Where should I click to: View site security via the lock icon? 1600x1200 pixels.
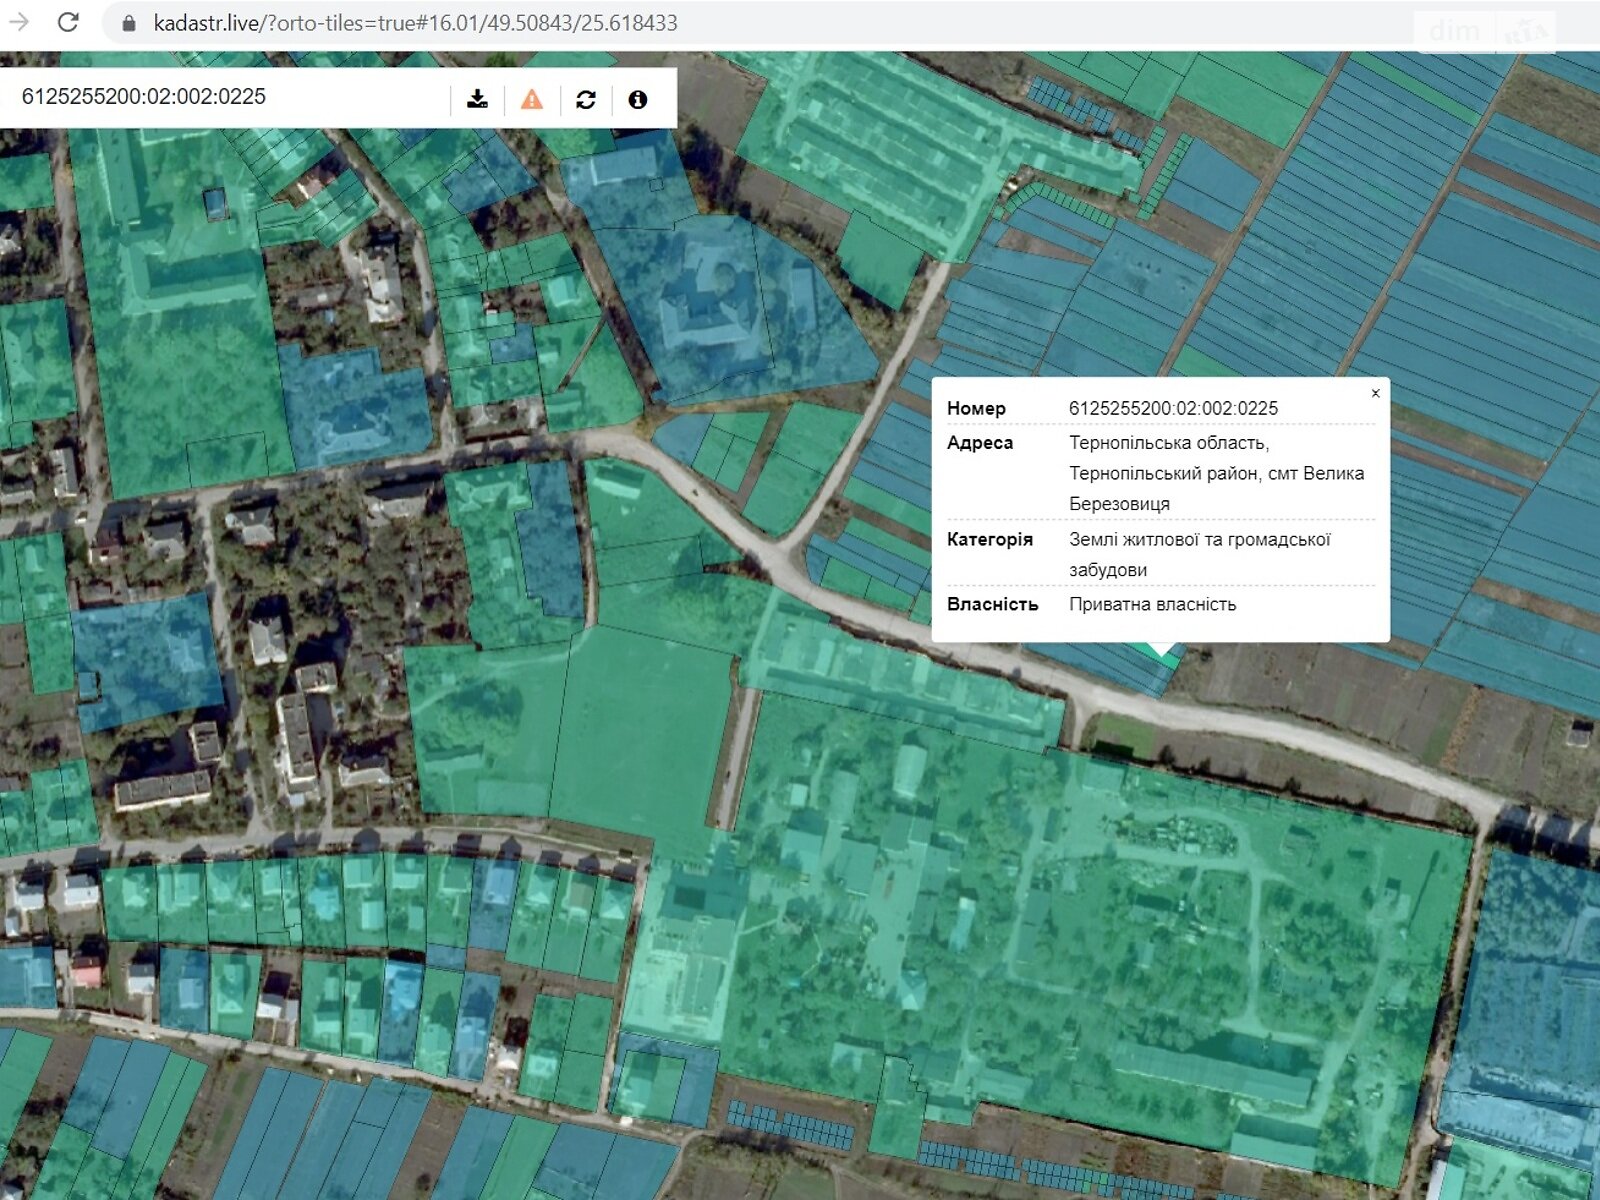[128, 23]
